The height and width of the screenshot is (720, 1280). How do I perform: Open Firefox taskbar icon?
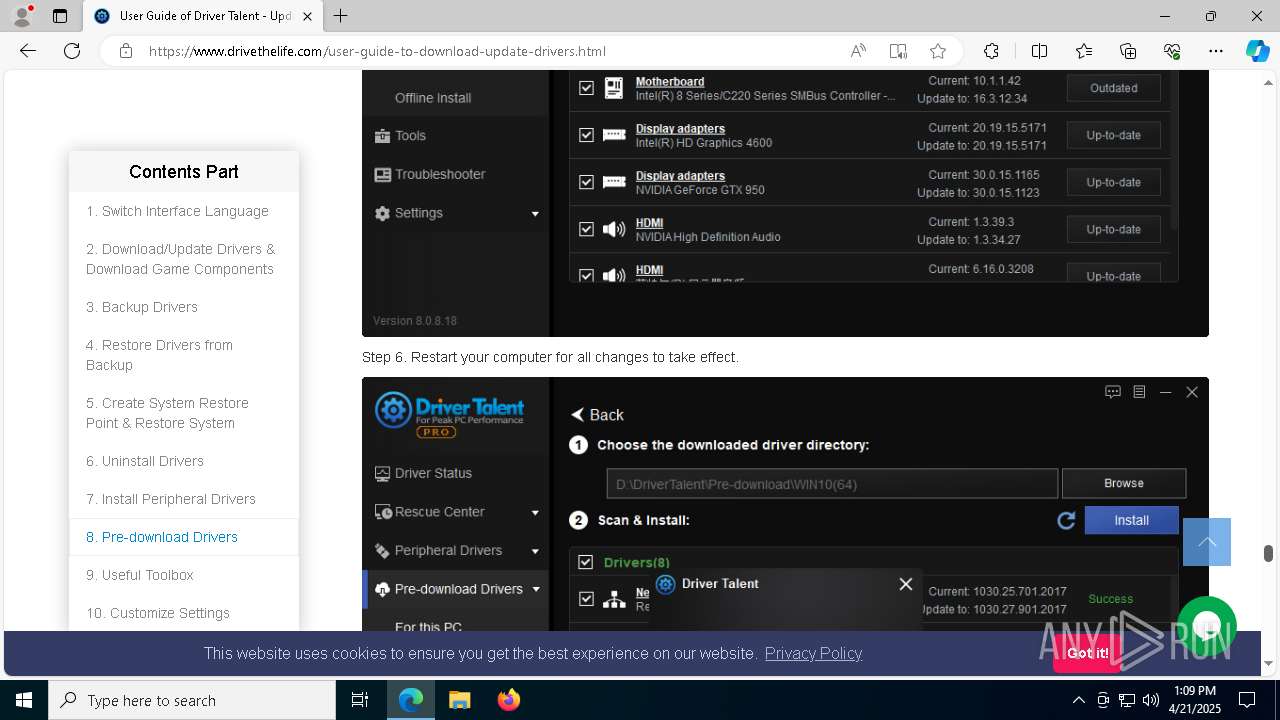509,700
